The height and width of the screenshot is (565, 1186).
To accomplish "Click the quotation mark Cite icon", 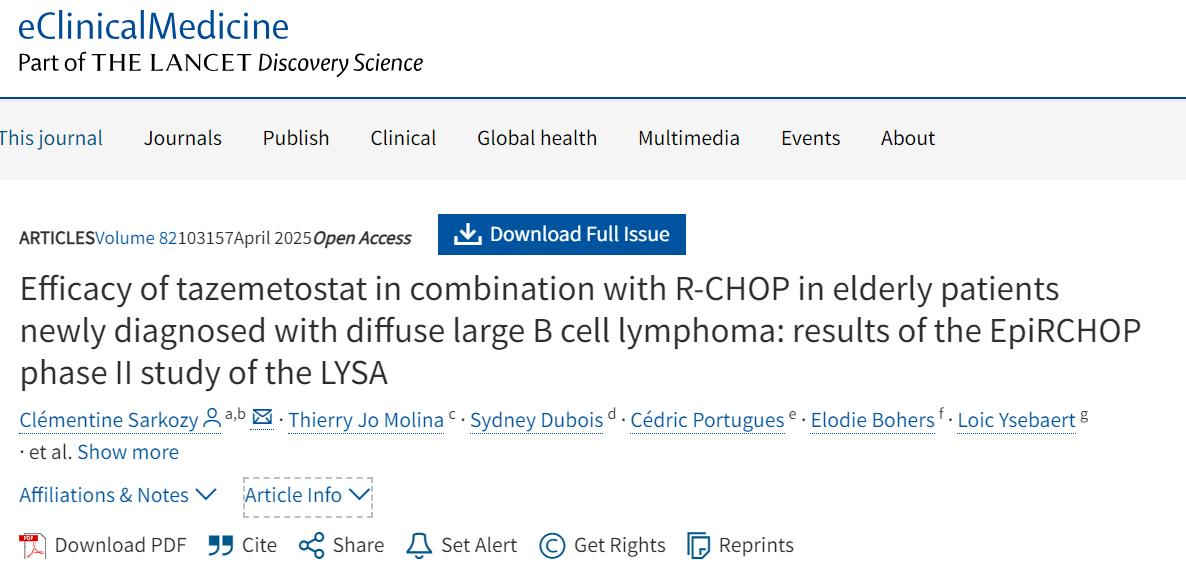I will (220, 545).
